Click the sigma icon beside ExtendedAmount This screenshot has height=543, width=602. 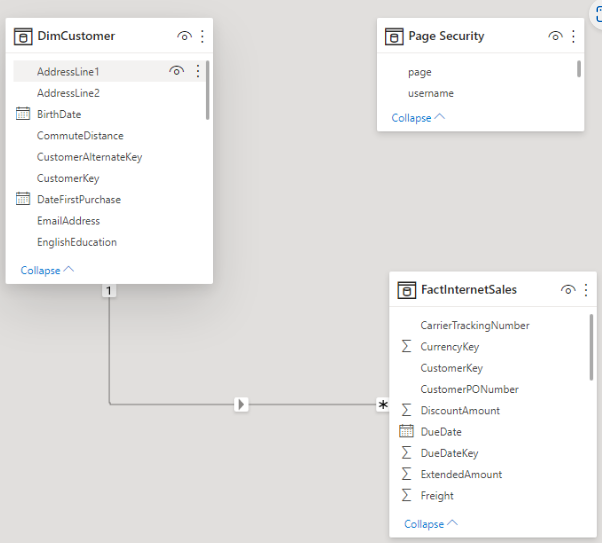(x=406, y=474)
